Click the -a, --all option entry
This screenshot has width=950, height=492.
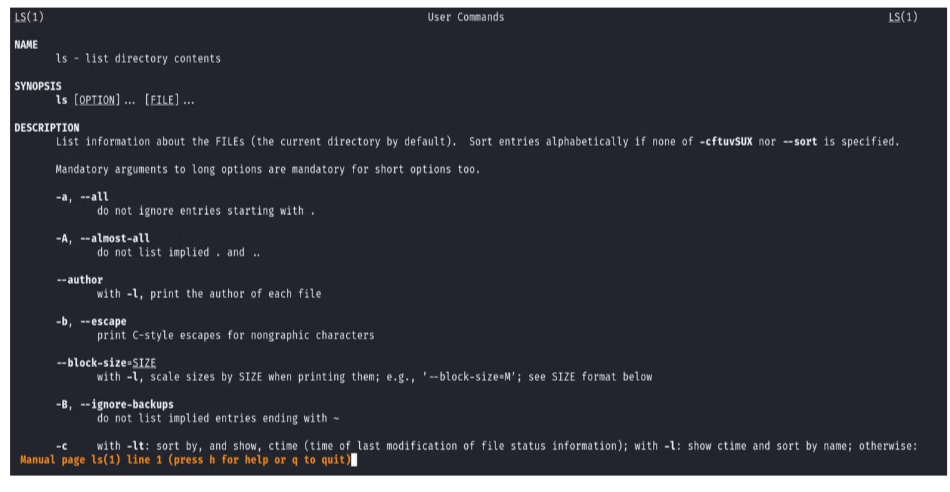(82, 197)
